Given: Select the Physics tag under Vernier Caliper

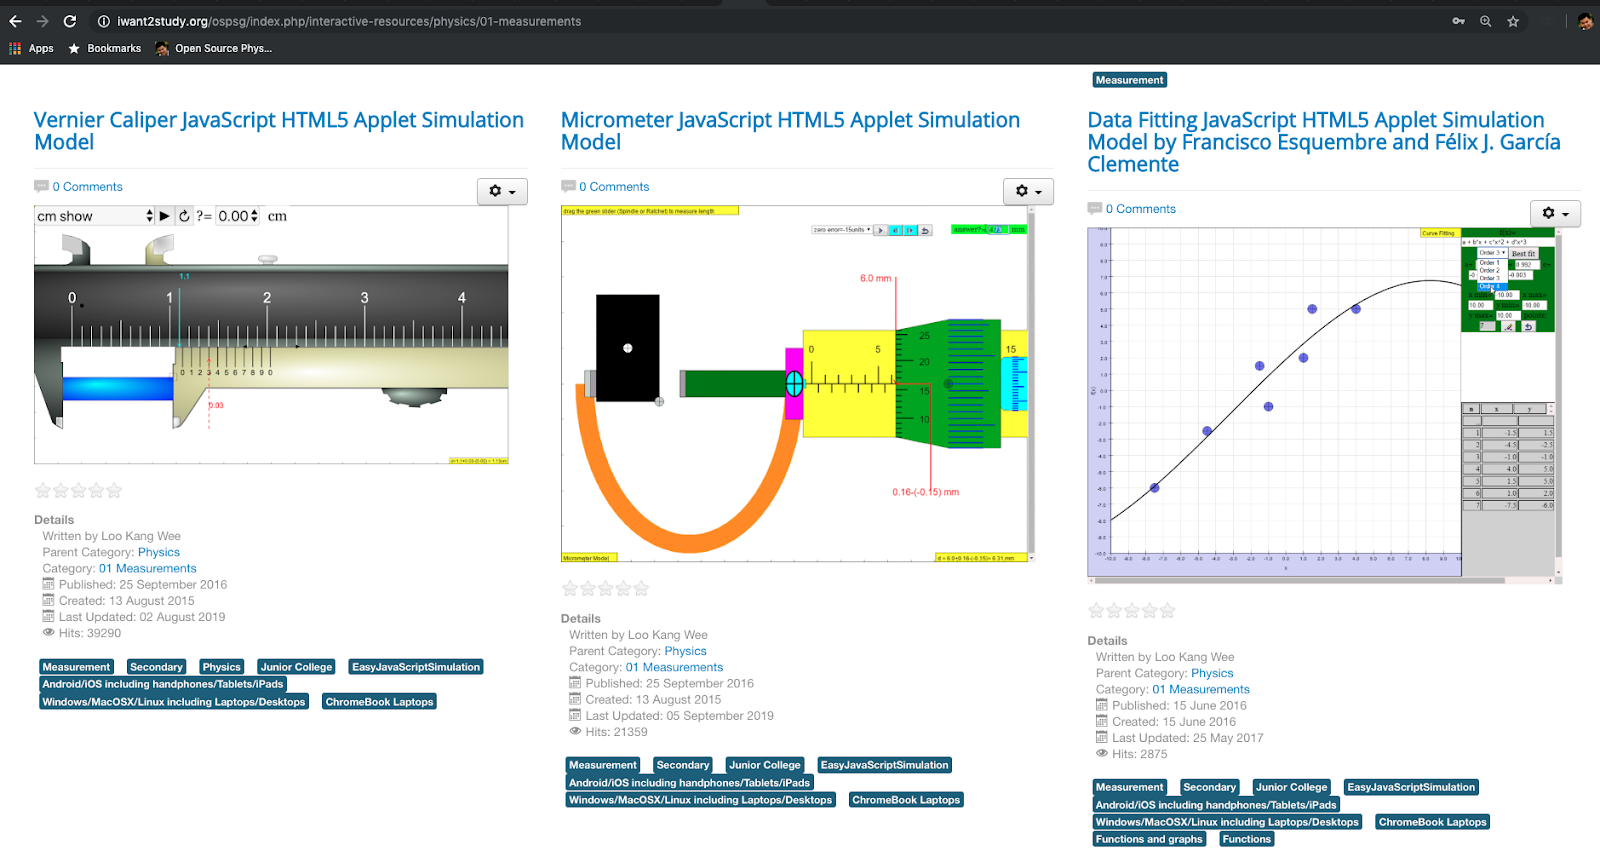Looking at the screenshot, I should pos(222,667).
